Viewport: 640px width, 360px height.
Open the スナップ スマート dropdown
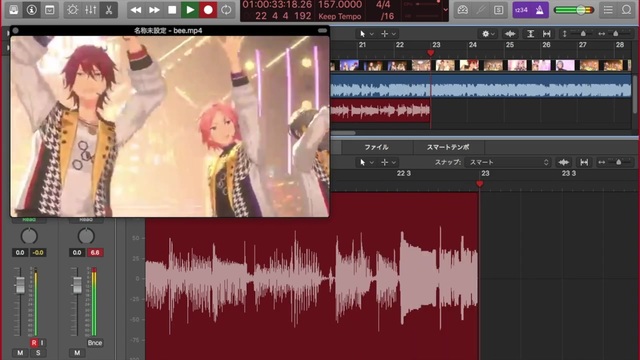click(508, 162)
